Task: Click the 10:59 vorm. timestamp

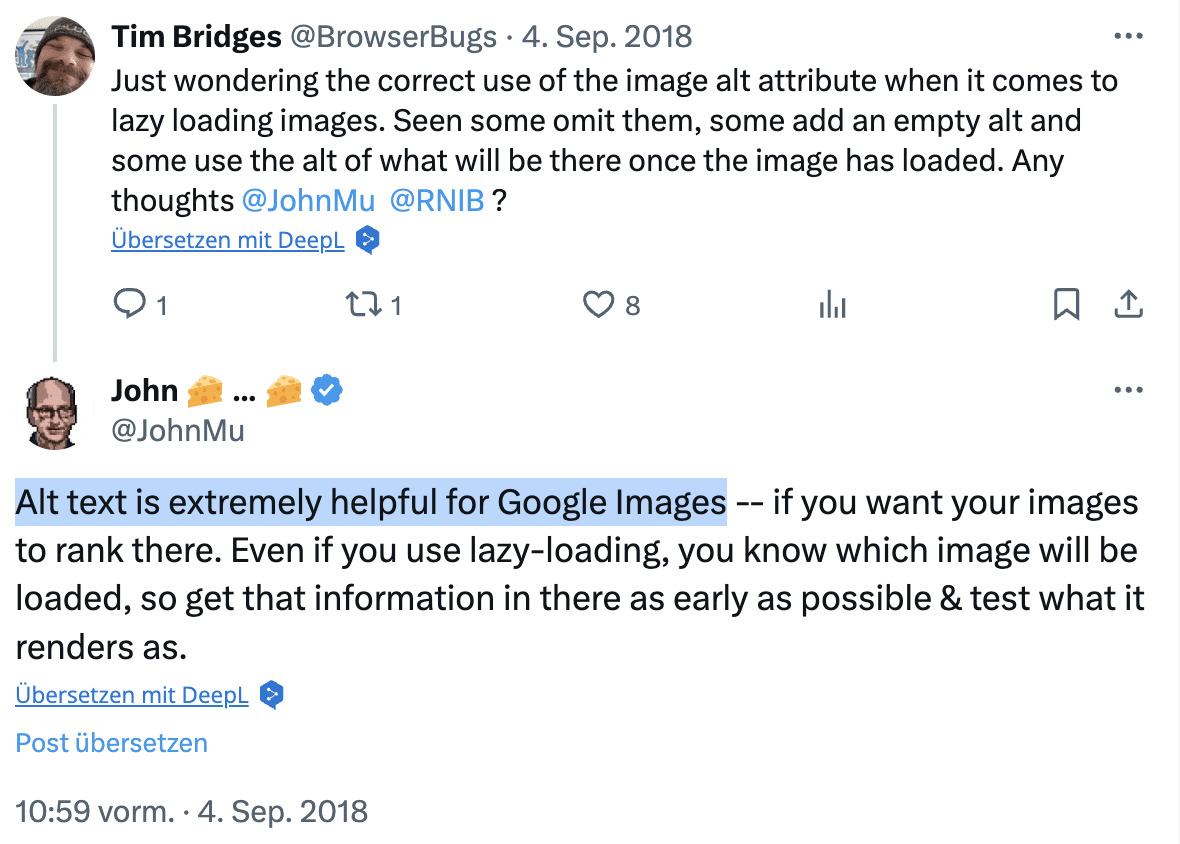Action: [x=95, y=811]
